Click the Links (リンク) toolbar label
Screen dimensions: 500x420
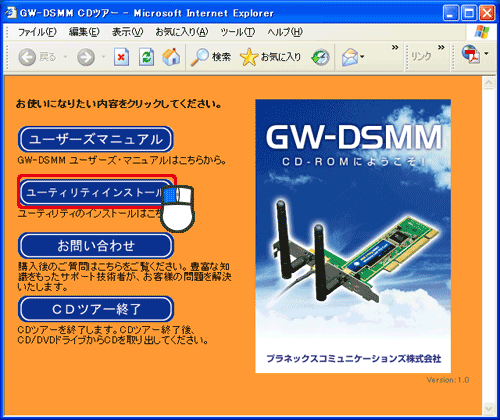pos(421,56)
